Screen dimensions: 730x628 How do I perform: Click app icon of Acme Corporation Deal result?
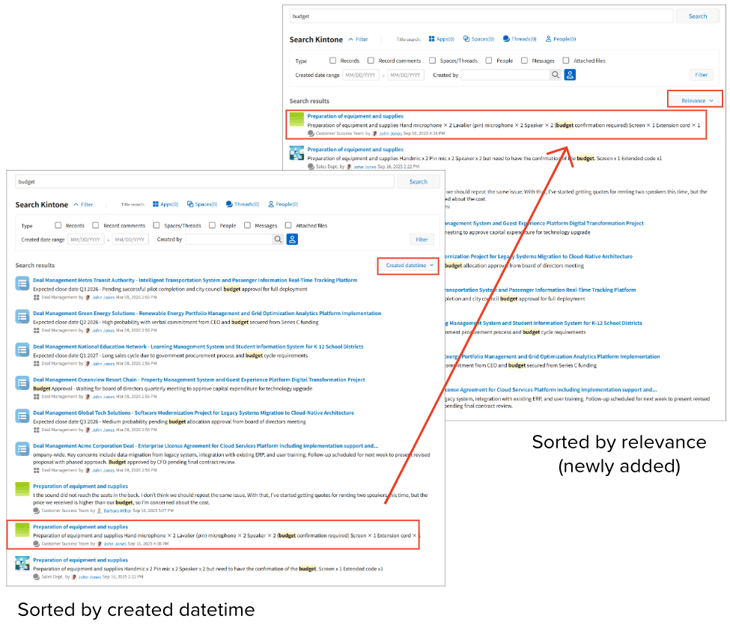22,449
